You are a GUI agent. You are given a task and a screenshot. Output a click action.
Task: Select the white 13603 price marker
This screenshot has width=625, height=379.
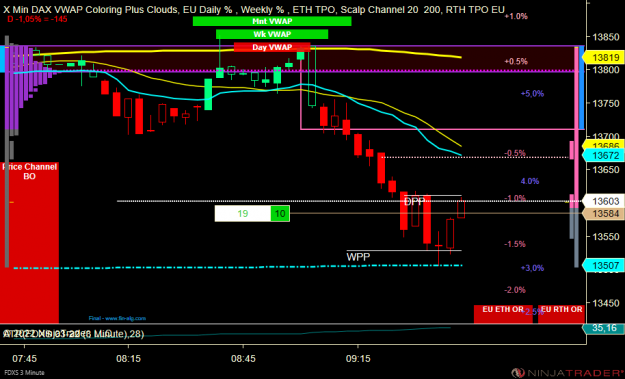(x=603, y=201)
